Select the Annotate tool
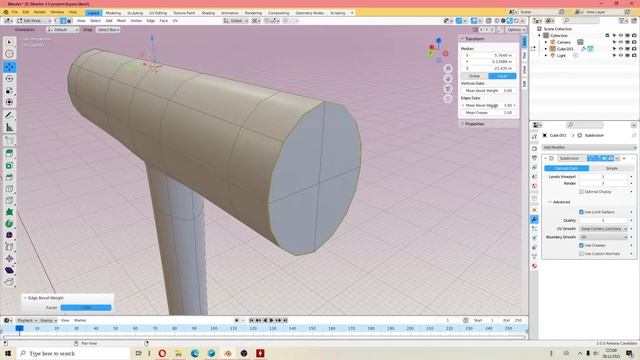 pyautogui.click(x=9, y=116)
